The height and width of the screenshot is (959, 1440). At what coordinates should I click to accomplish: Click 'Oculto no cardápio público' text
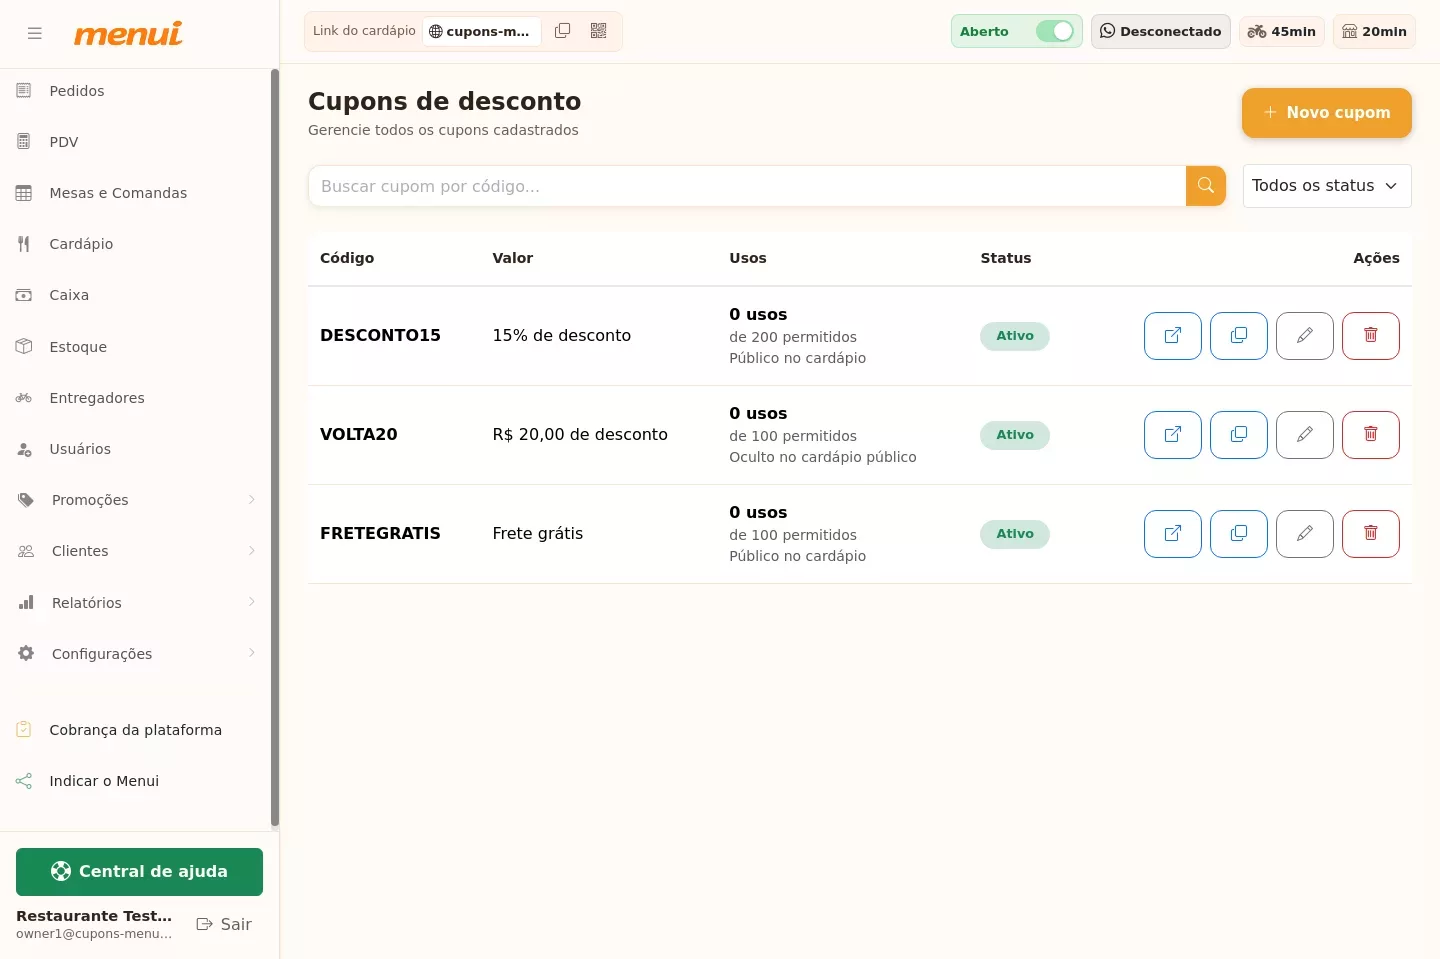823,457
